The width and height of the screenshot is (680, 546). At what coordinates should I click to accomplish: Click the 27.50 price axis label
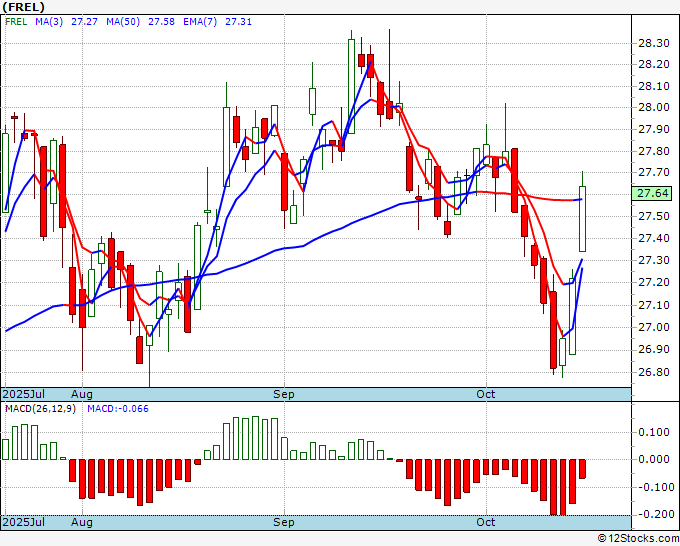pyautogui.click(x=653, y=216)
